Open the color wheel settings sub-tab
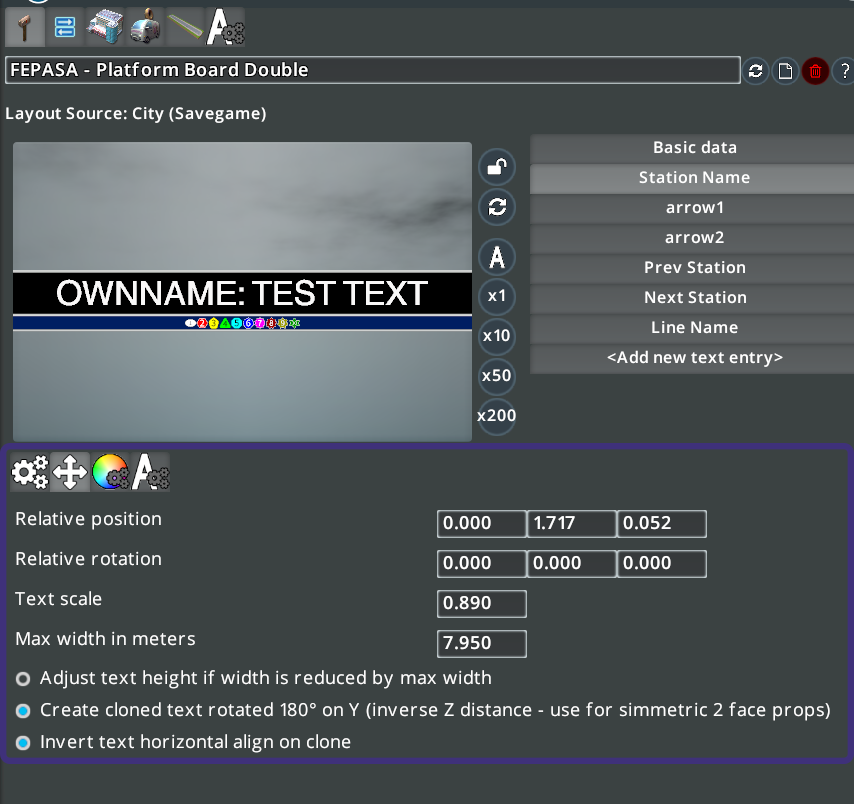 [110, 472]
